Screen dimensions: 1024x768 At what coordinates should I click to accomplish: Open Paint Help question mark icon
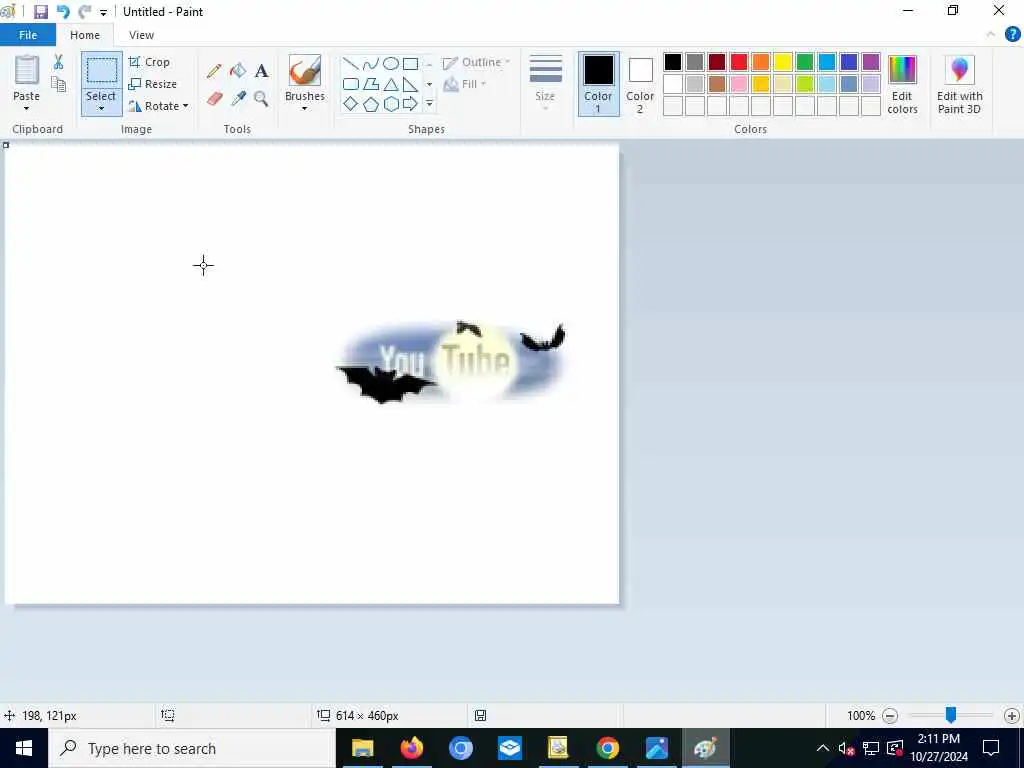click(1013, 35)
